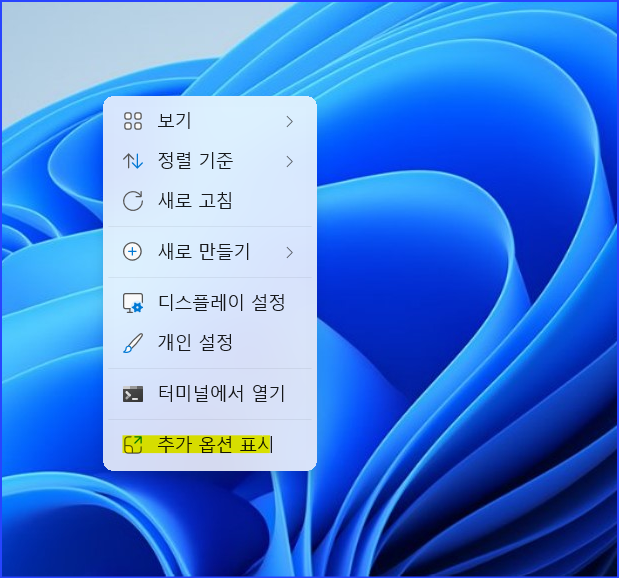Open the 새로 만들기 menu entry
This screenshot has height=578, width=619.
[x=210, y=251]
